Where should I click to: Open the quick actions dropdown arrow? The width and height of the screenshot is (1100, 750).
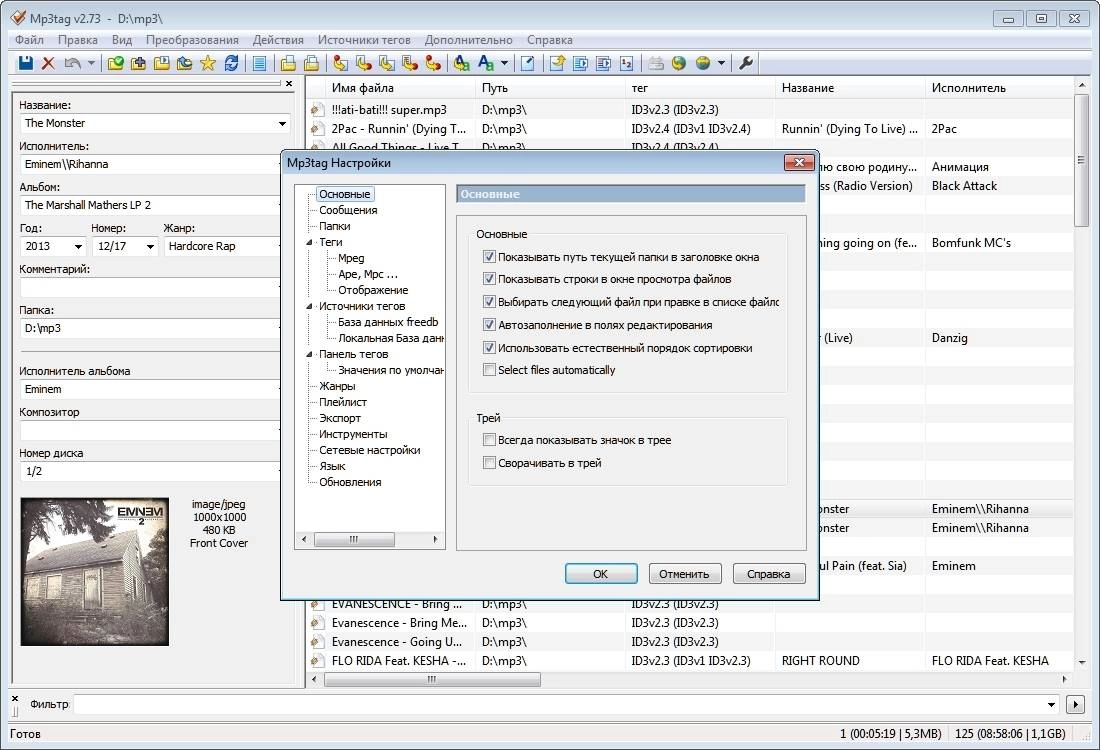coord(504,63)
